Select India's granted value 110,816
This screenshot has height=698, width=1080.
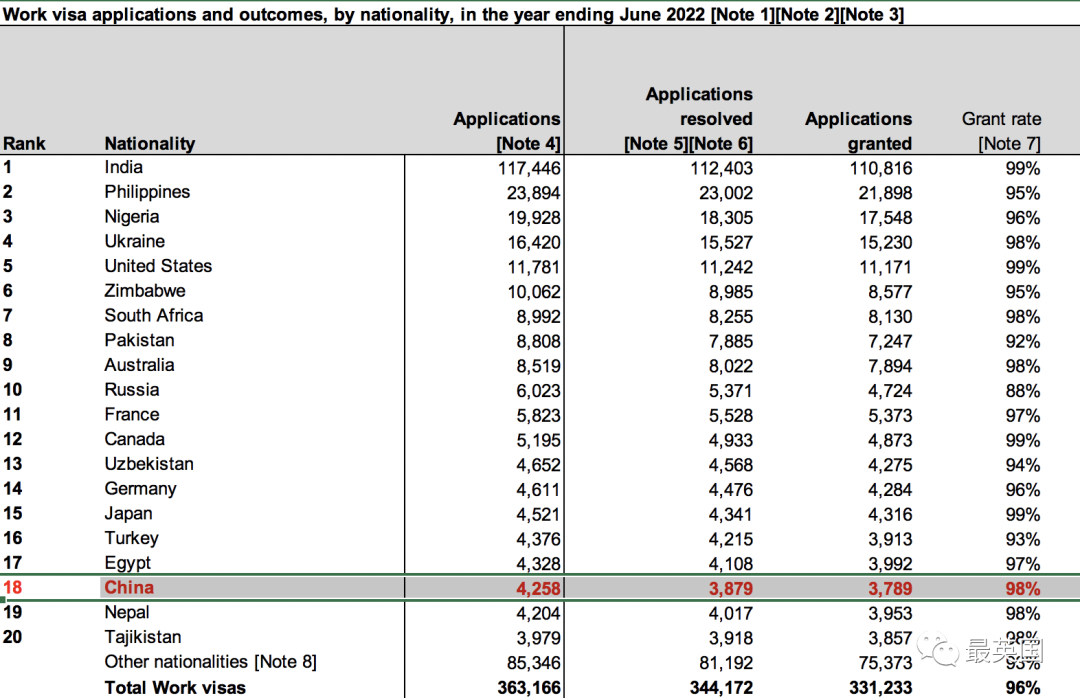point(881,169)
